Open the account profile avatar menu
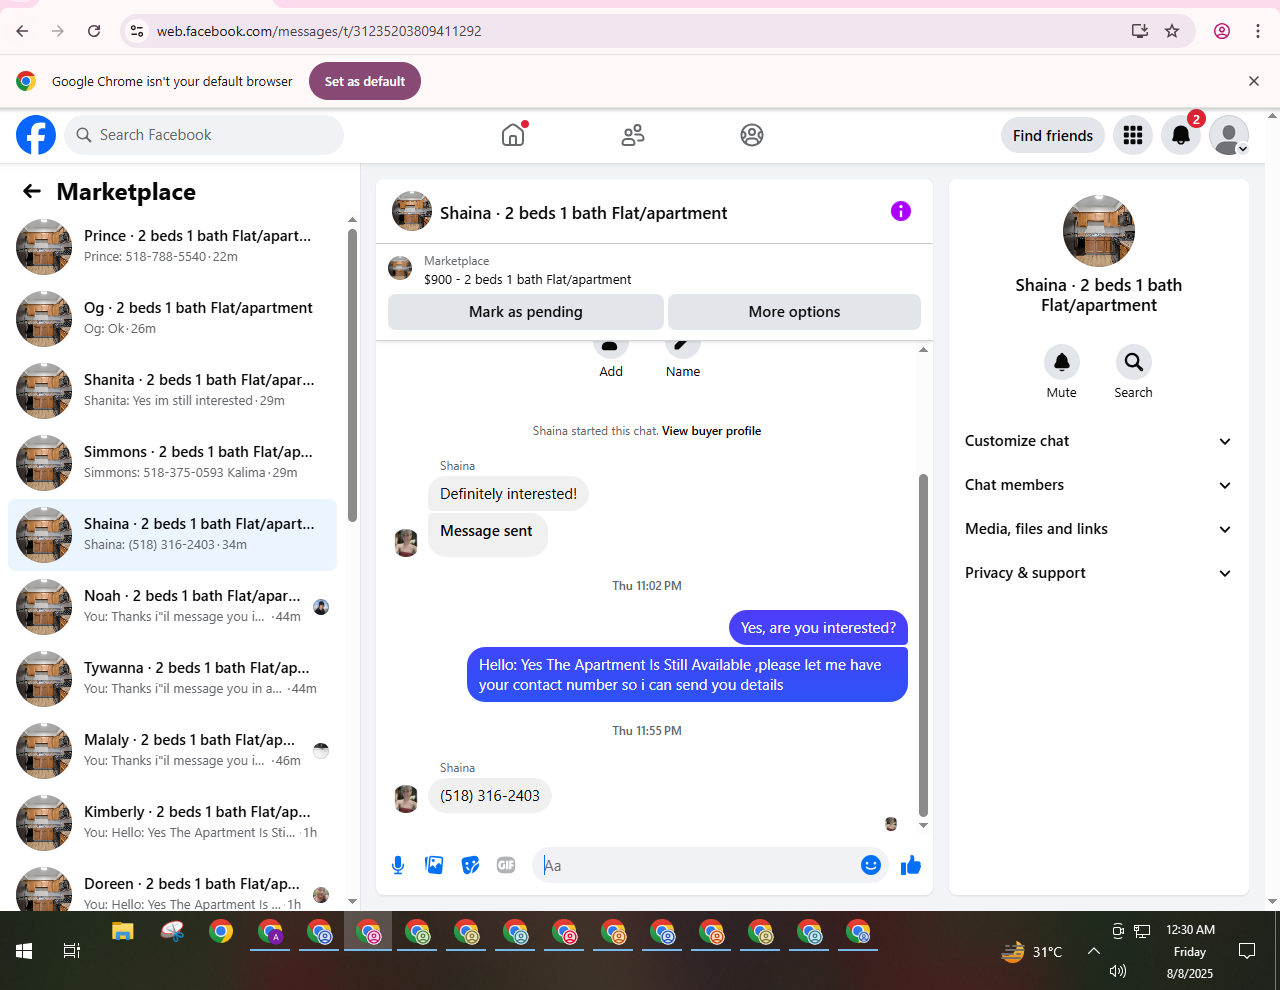Viewport: 1280px width, 990px height. (1229, 135)
